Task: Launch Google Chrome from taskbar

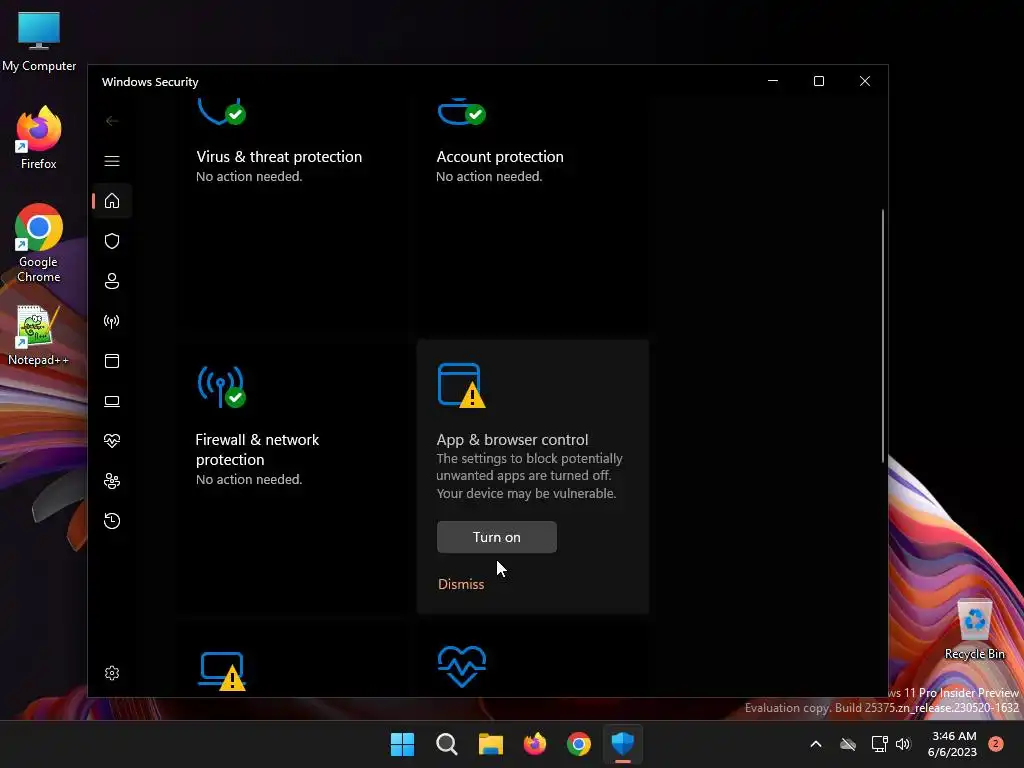Action: (579, 744)
